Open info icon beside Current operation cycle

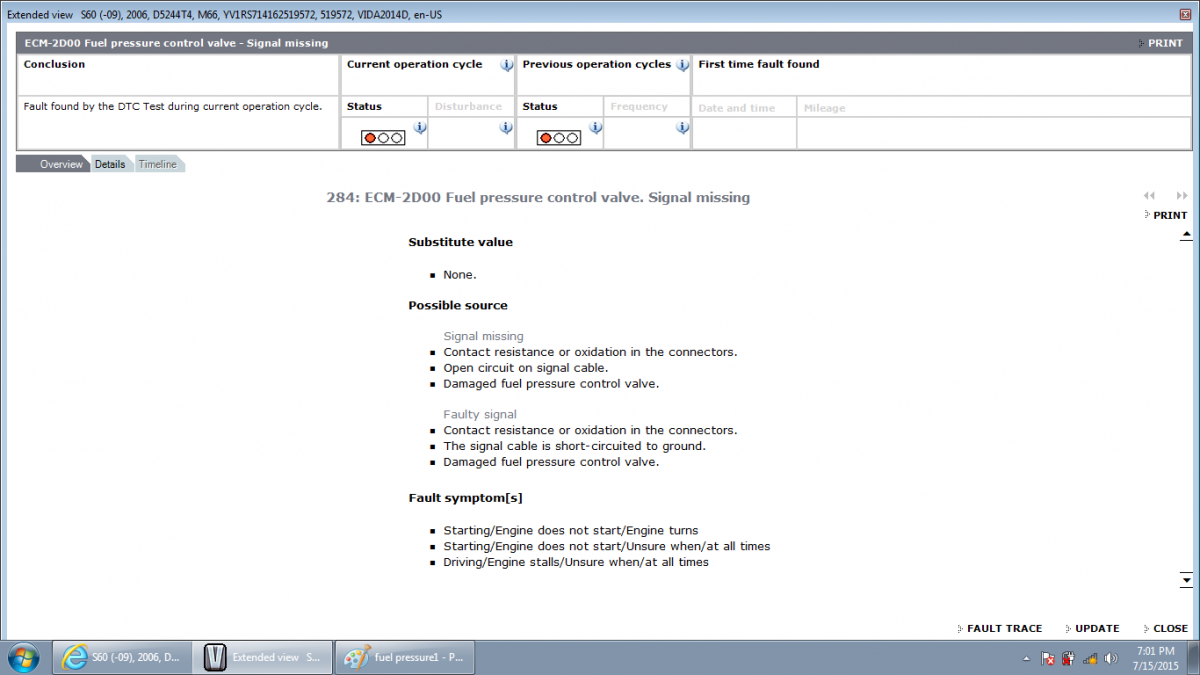tap(507, 65)
